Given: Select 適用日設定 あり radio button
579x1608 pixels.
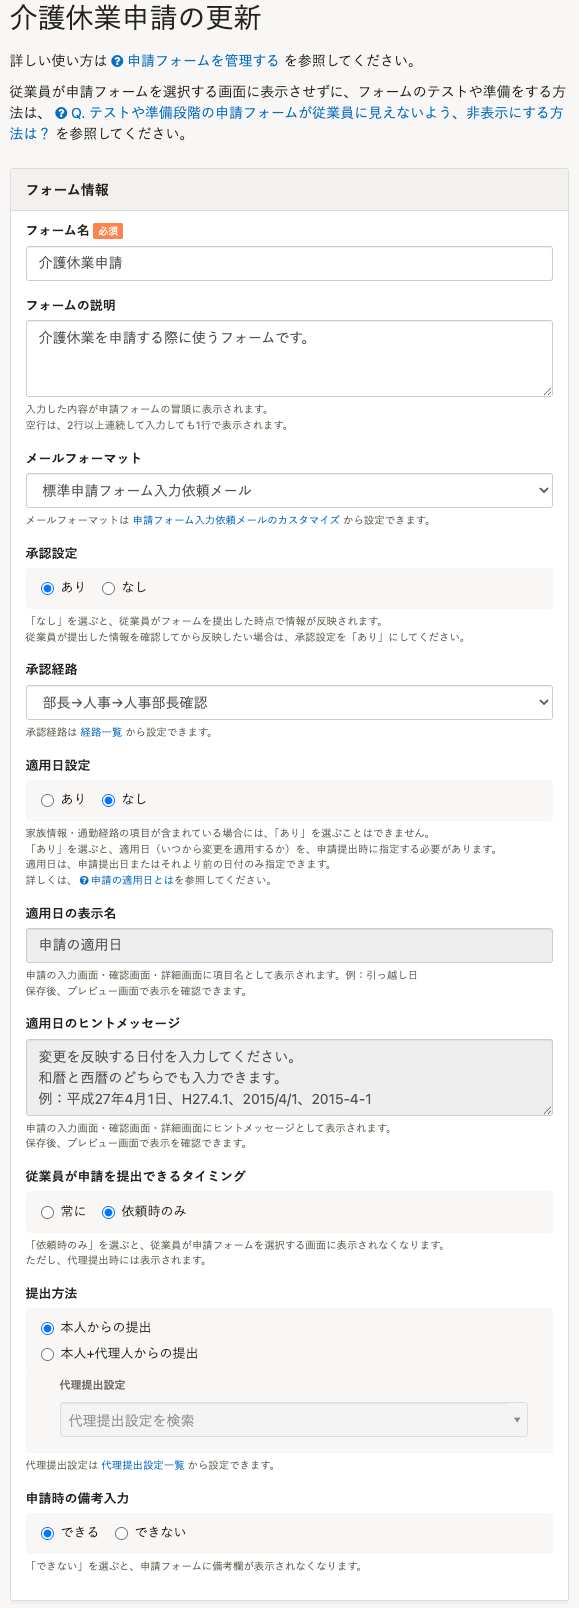Looking at the screenshot, I should pos(47,800).
